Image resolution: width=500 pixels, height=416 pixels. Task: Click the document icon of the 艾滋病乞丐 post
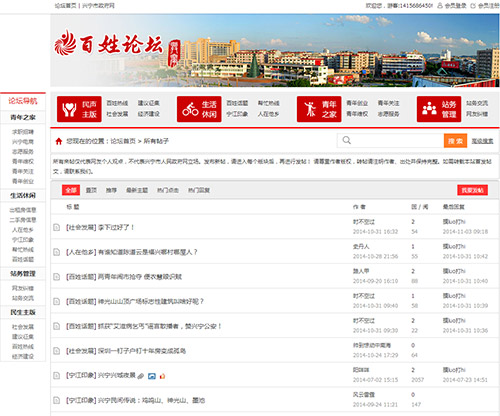pos(57,326)
